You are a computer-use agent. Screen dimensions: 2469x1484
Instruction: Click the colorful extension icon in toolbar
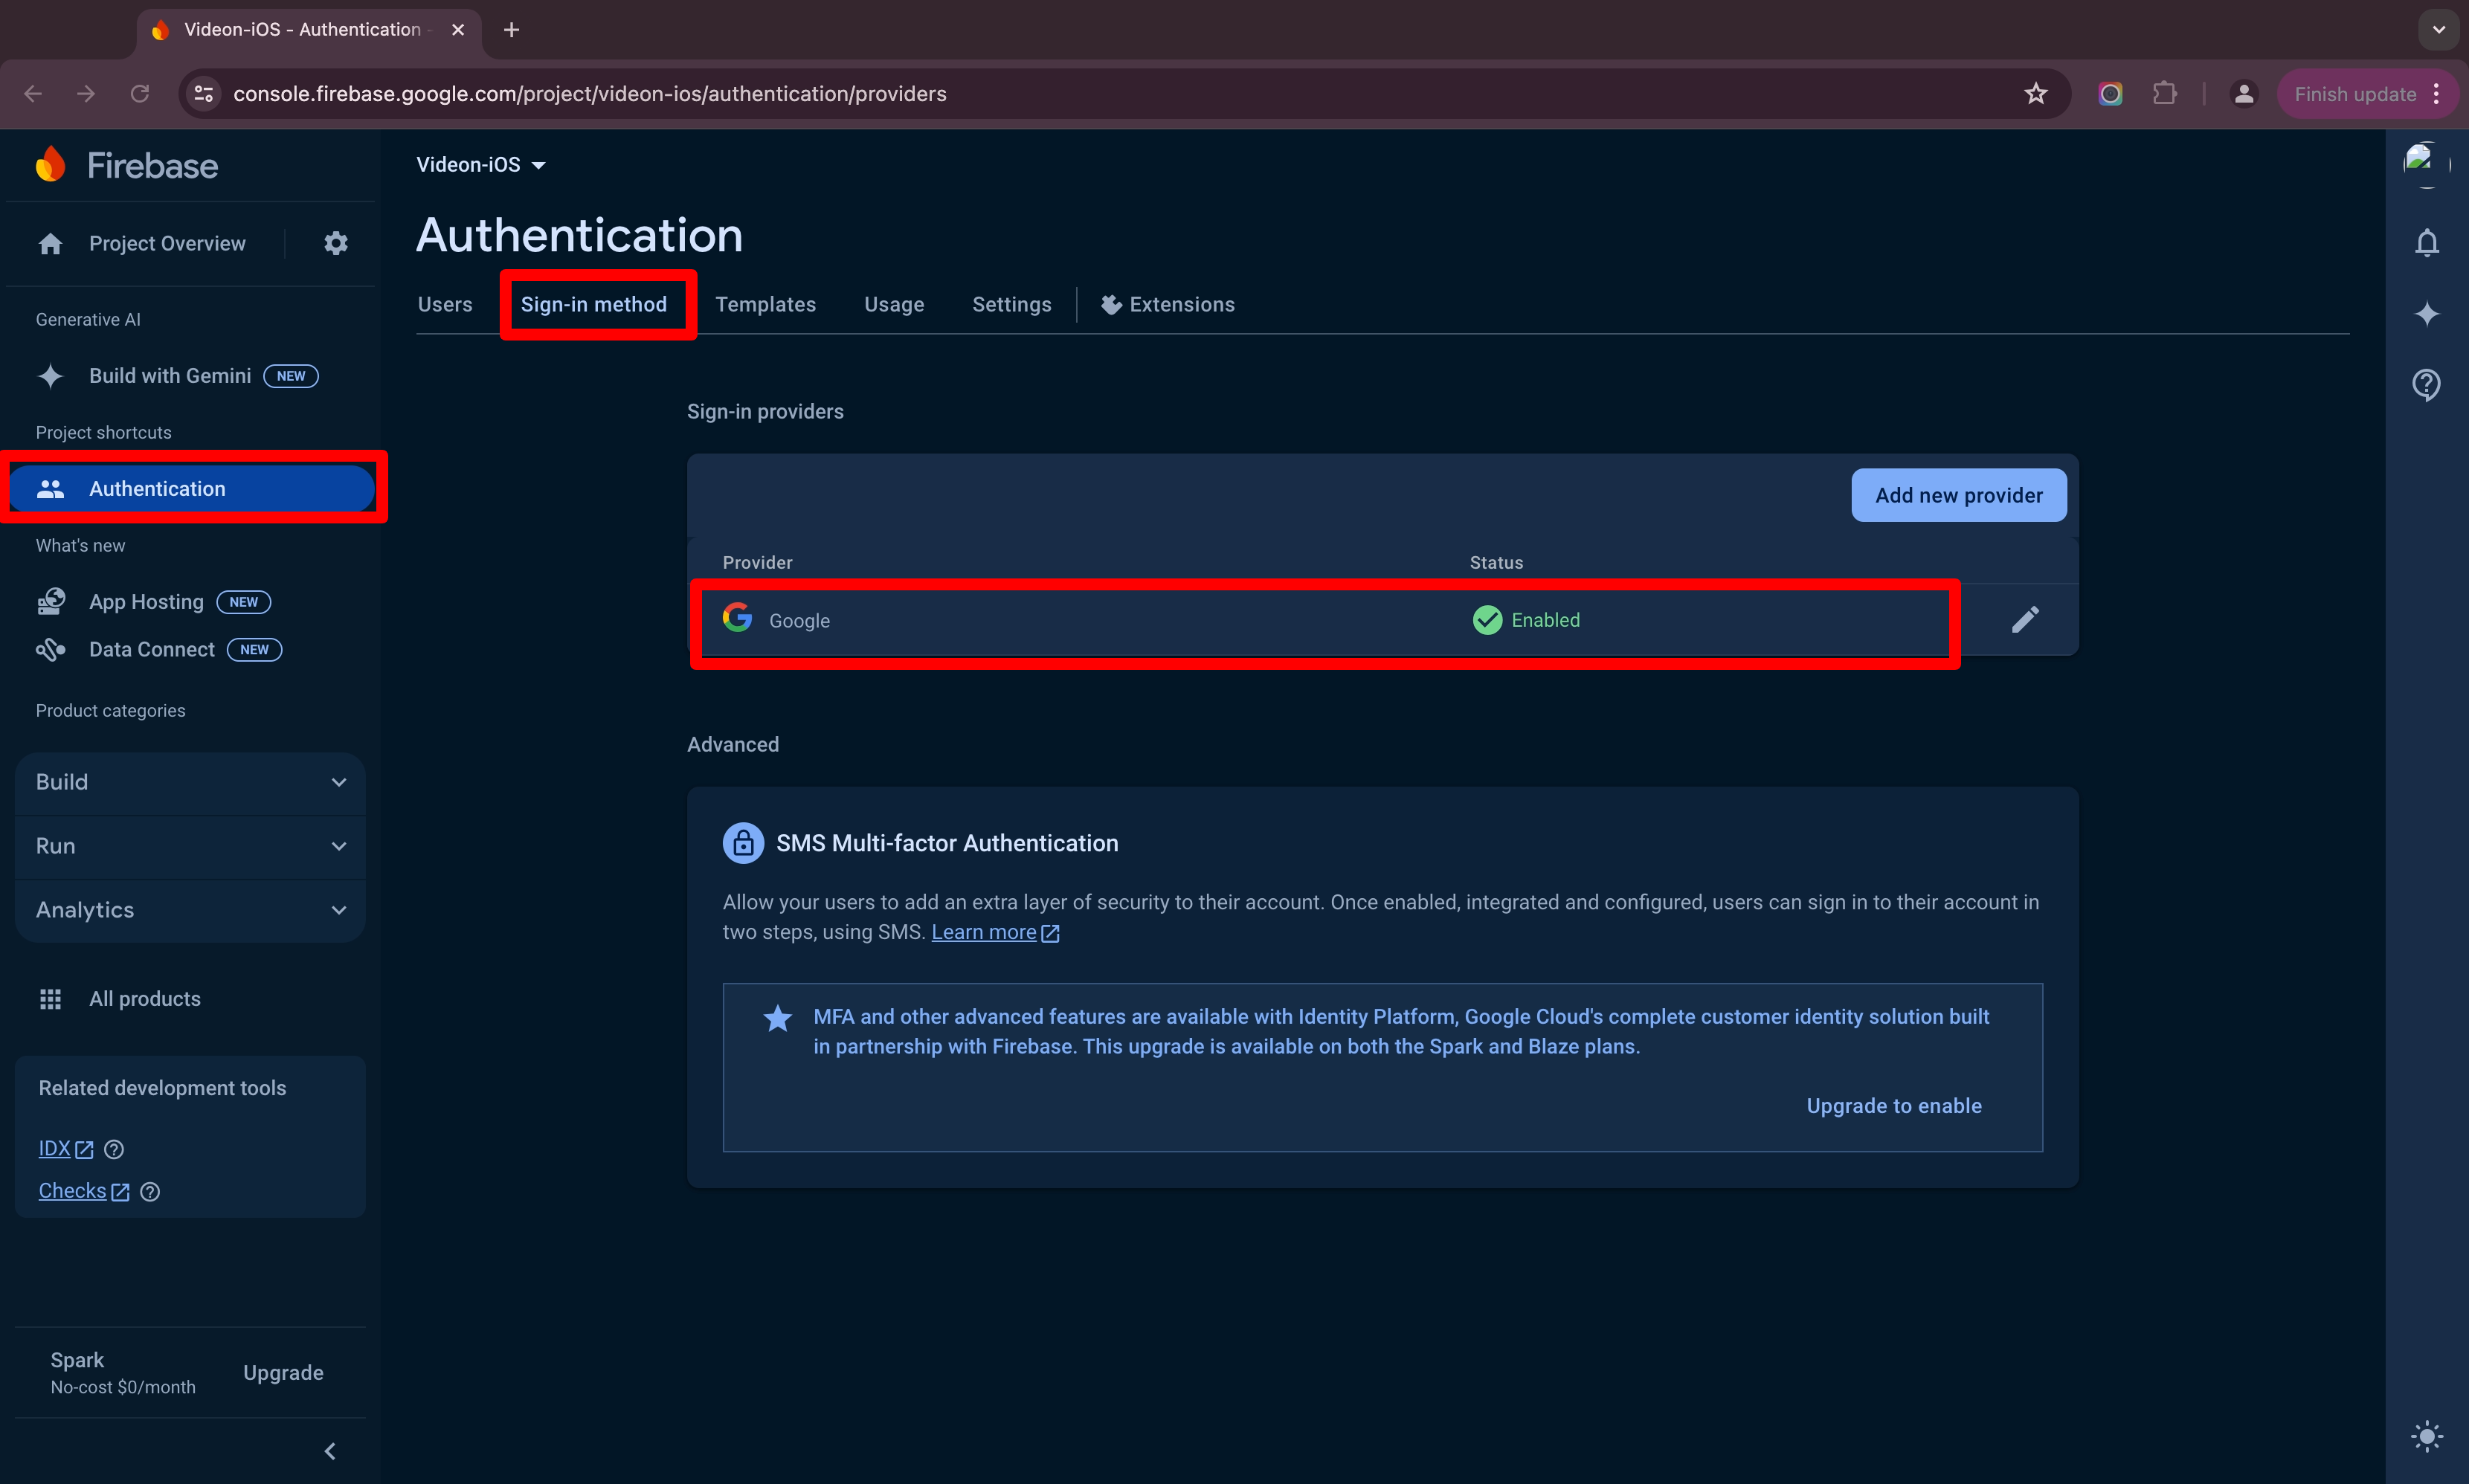(x=2110, y=94)
